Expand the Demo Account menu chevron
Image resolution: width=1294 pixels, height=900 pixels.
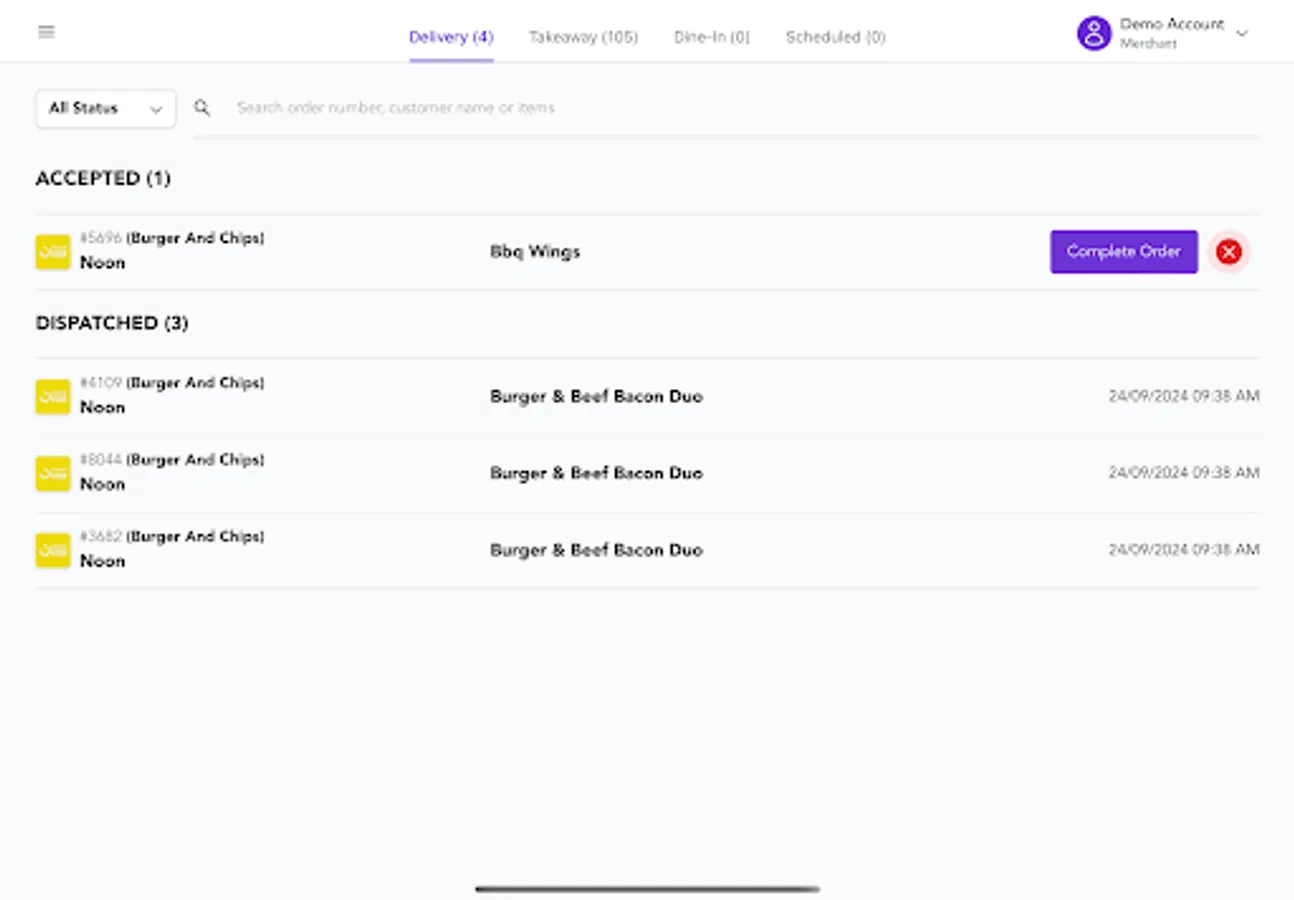1241,33
